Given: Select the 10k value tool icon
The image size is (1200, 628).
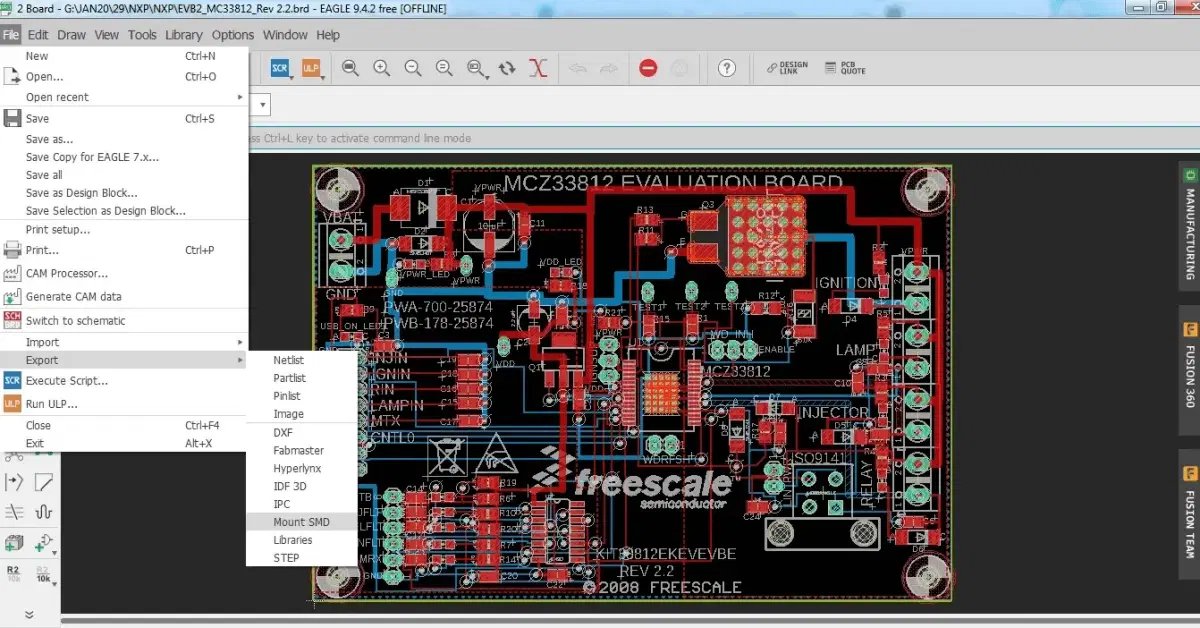Looking at the screenshot, I should (x=43, y=573).
